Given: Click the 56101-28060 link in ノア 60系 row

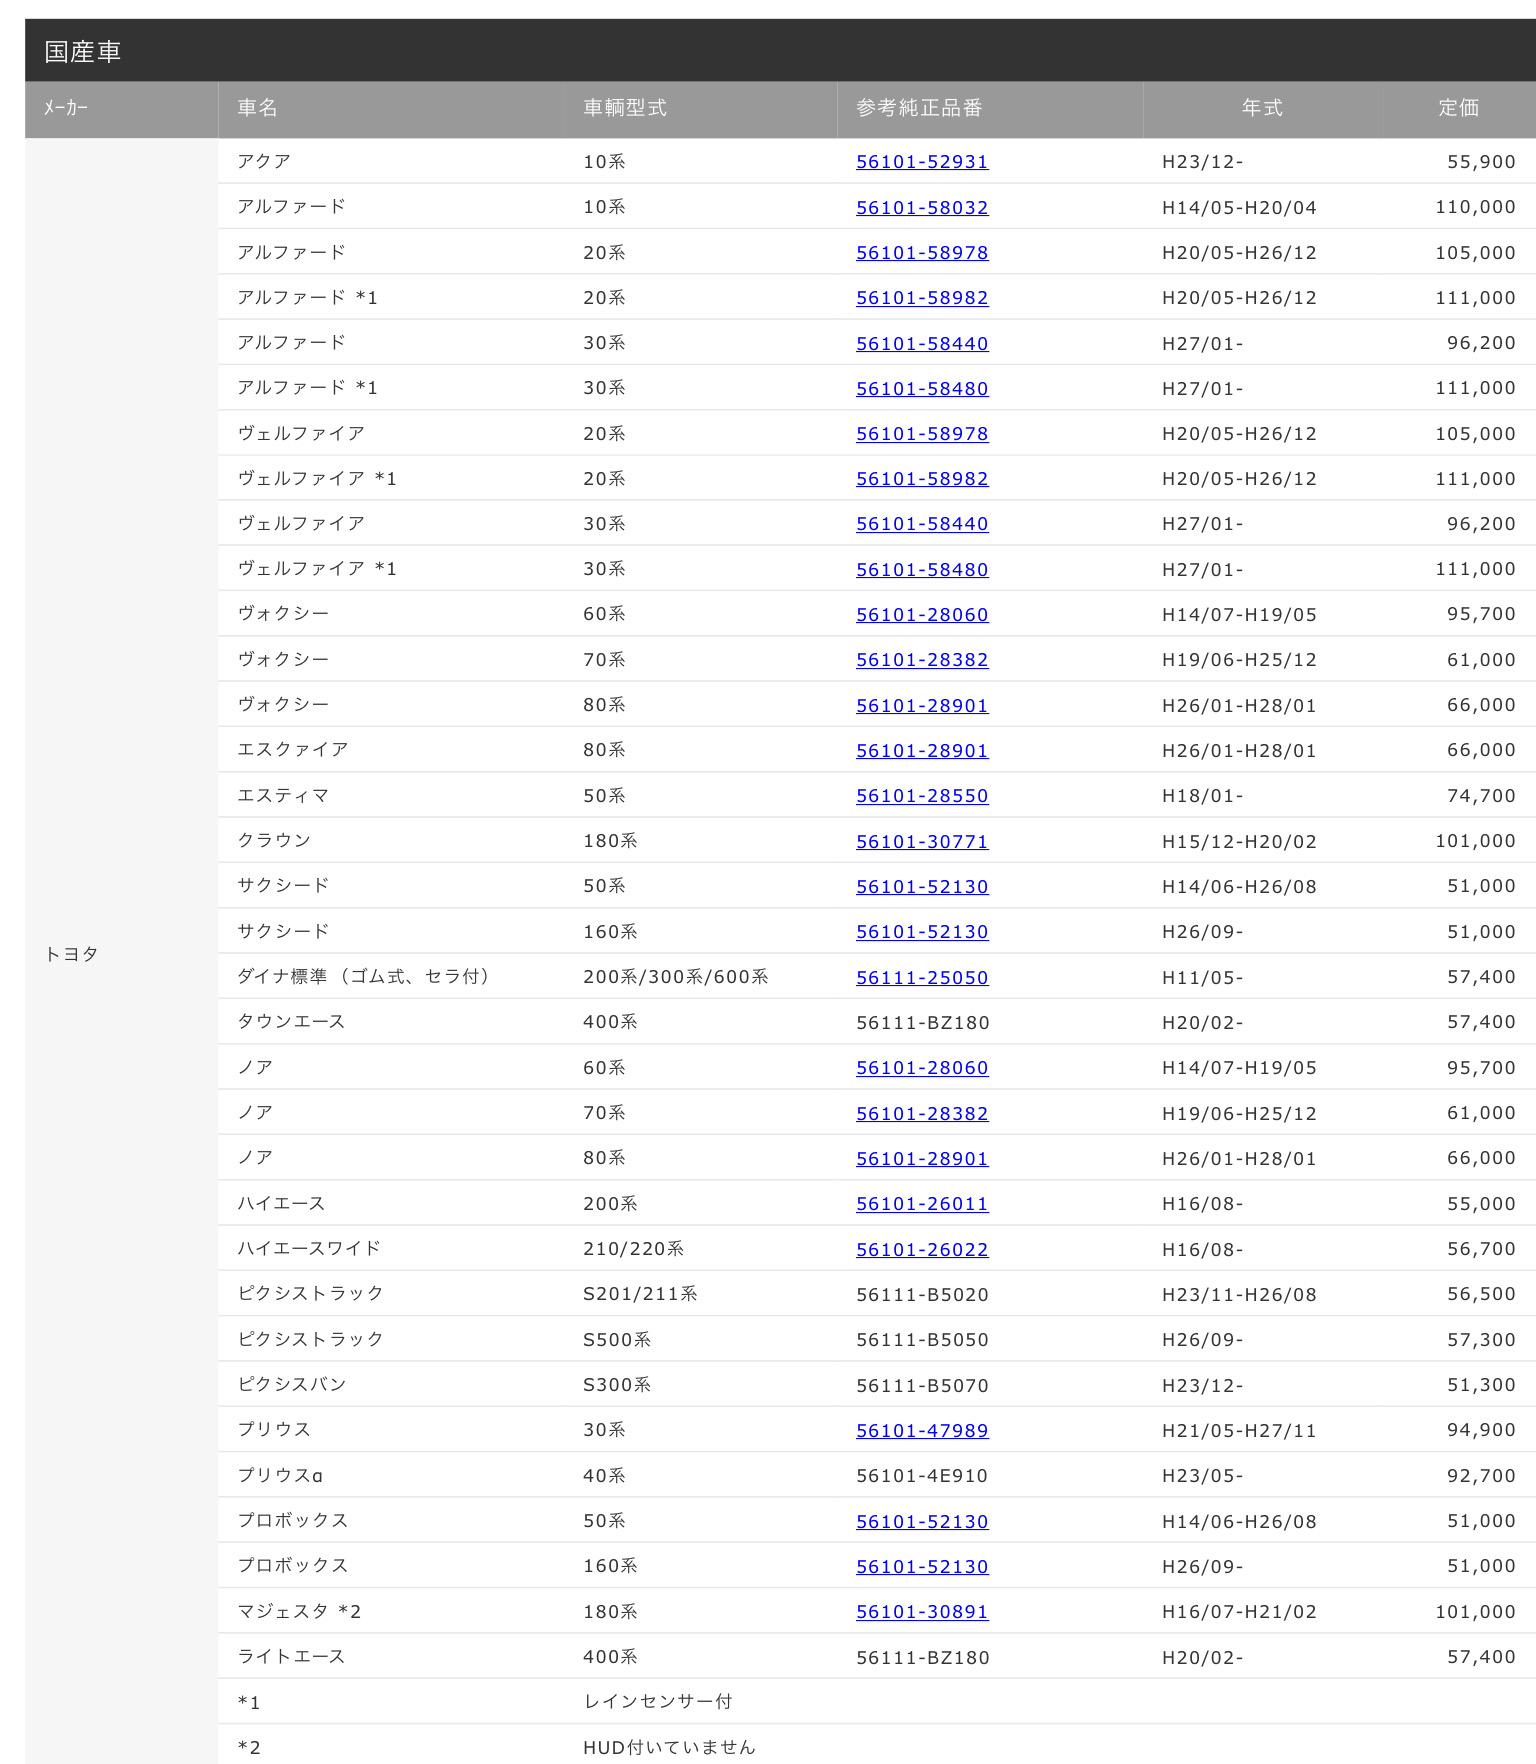Looking at the screenshot, I should click(921, 1068).
